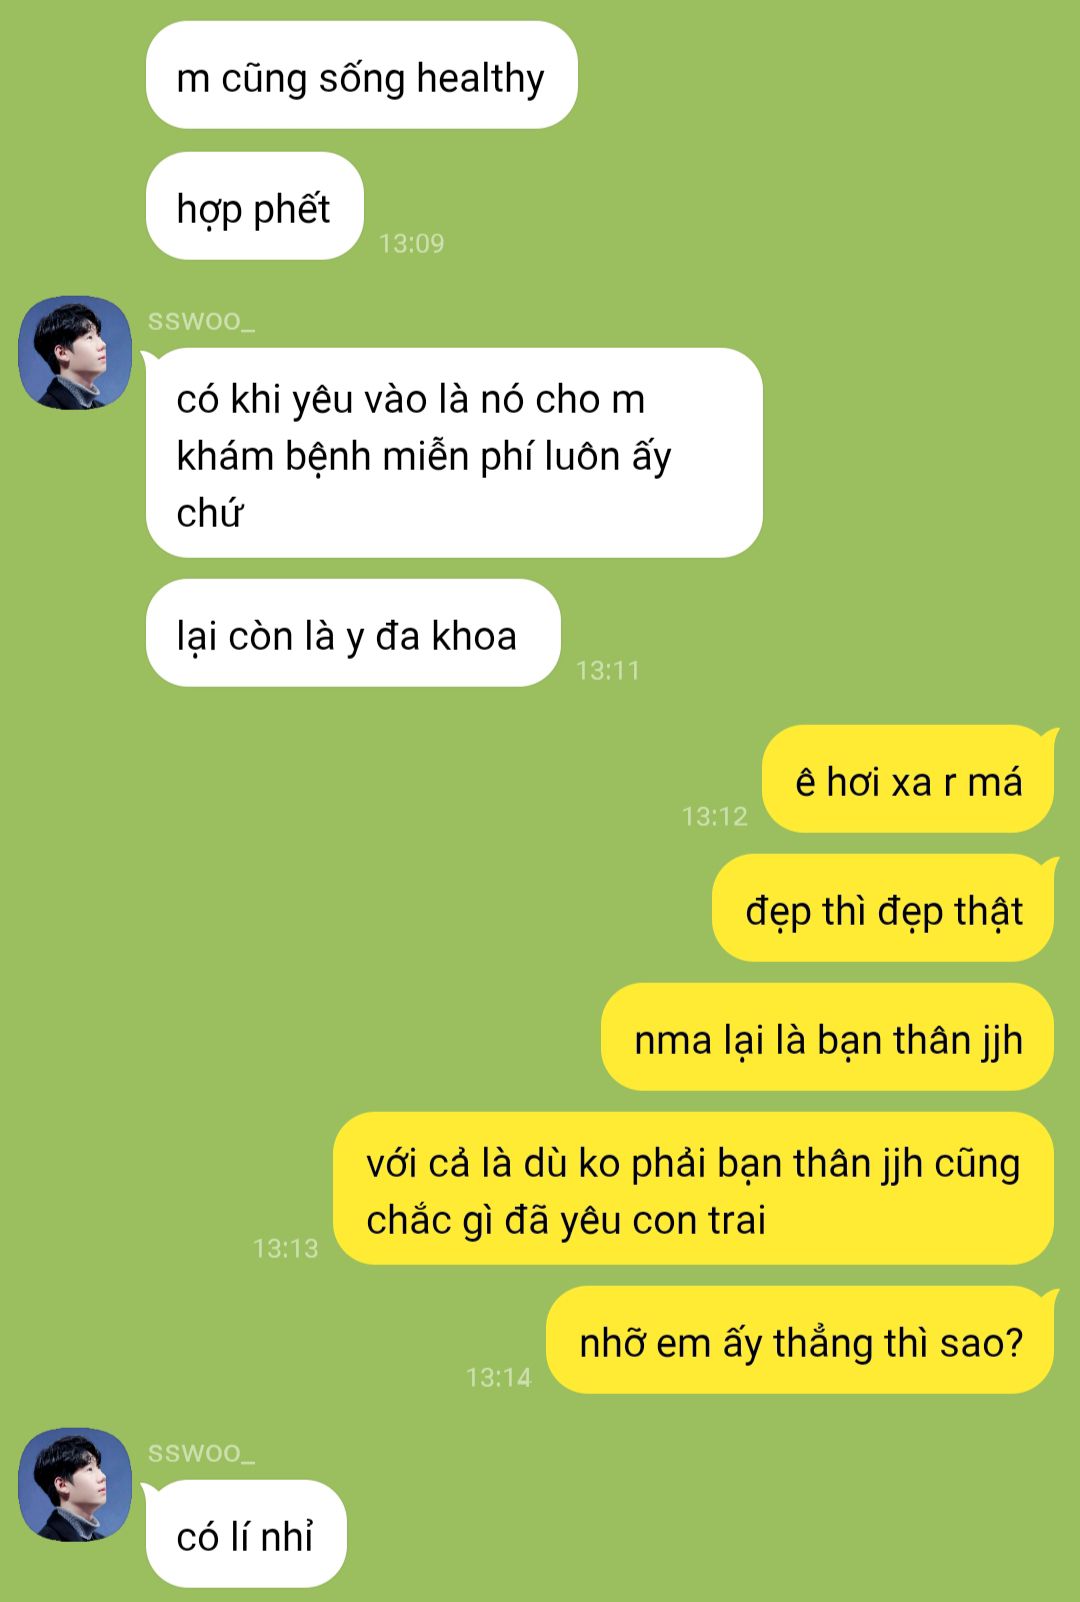
Task: Tap the 'đẹp thì đẹp thật' bubble
Action: [x=883, y=908]
